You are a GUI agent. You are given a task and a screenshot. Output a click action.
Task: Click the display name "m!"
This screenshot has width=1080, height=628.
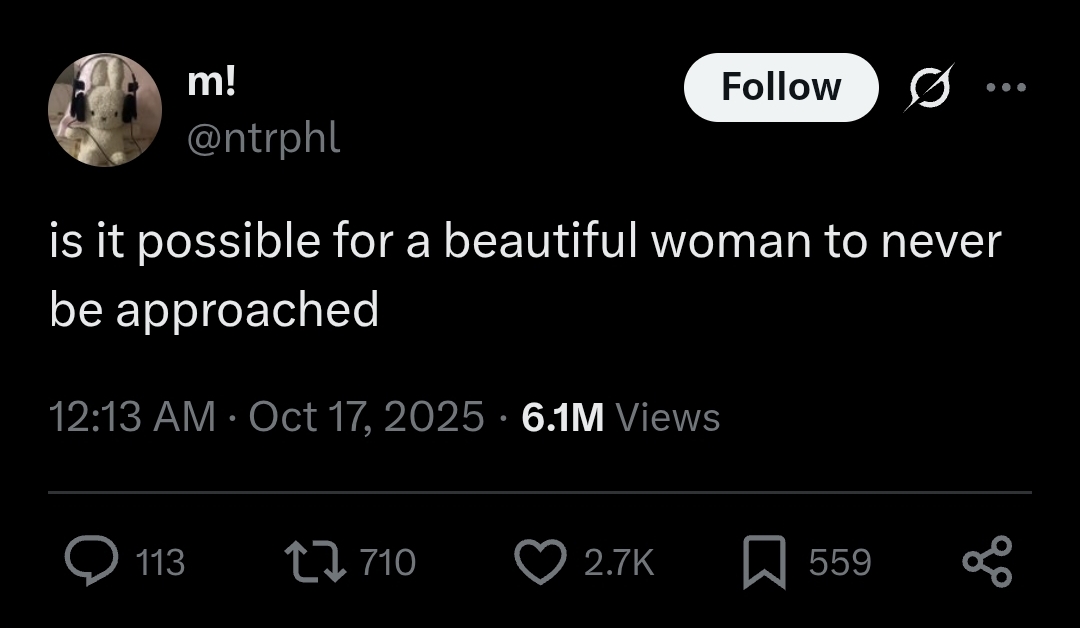211,85
